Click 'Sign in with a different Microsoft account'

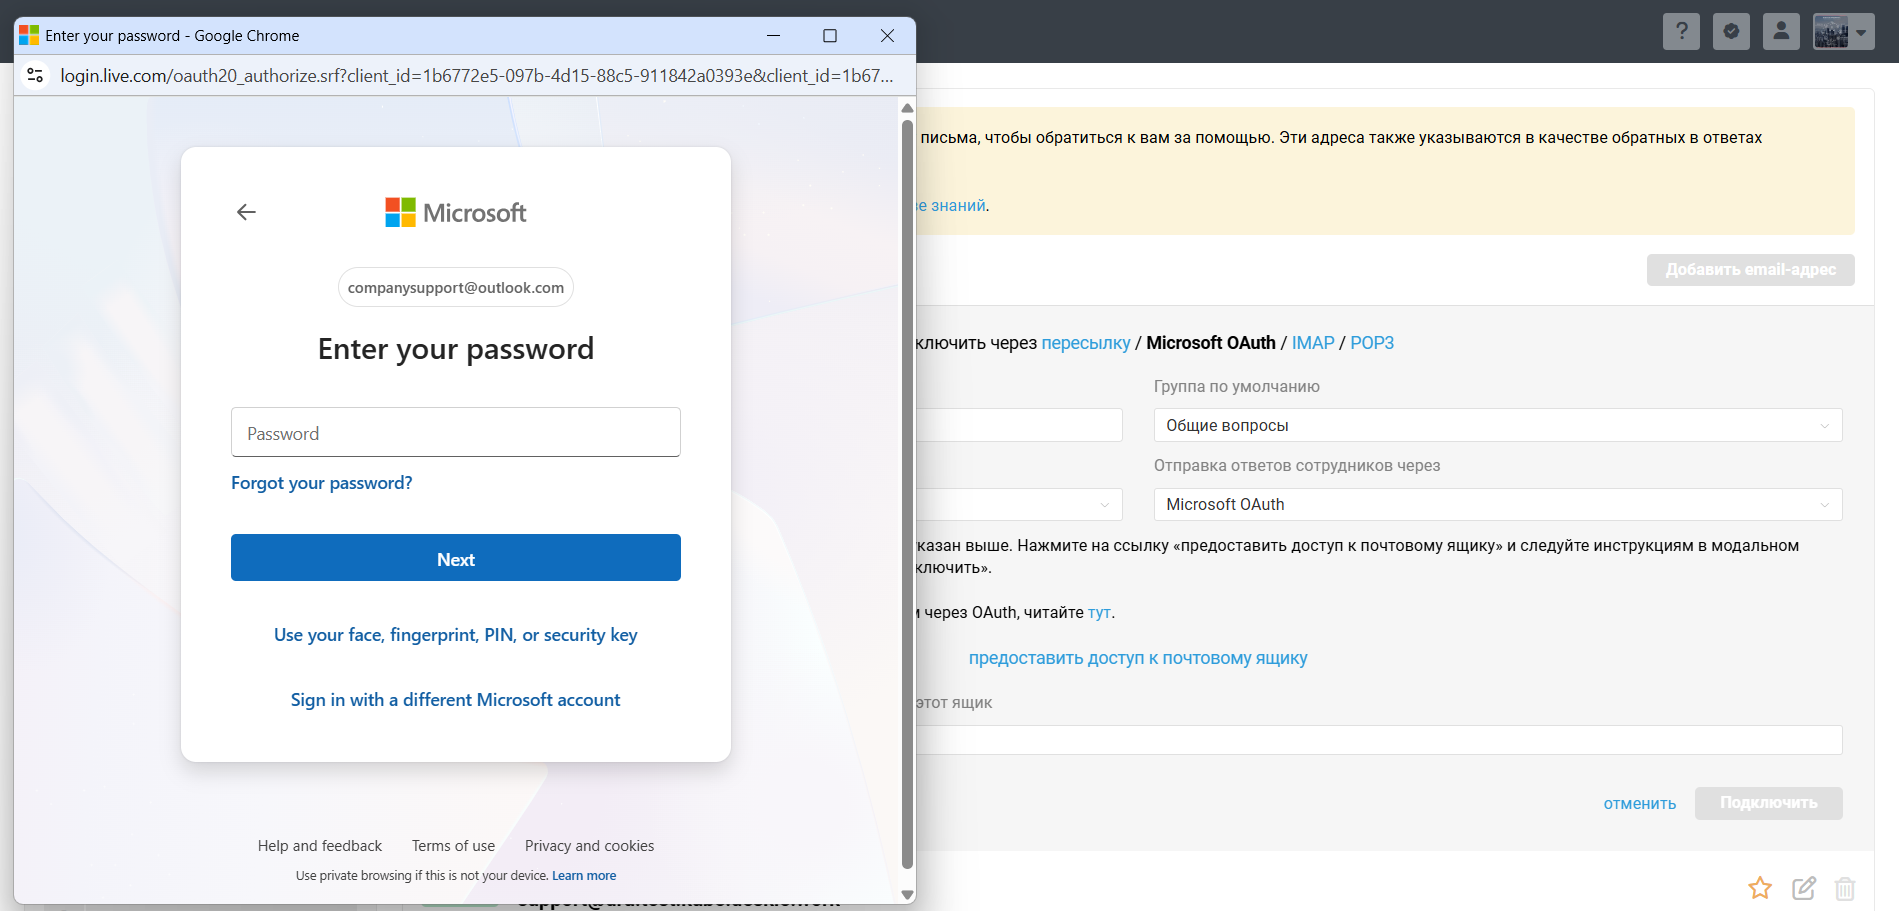coord(456,700)
